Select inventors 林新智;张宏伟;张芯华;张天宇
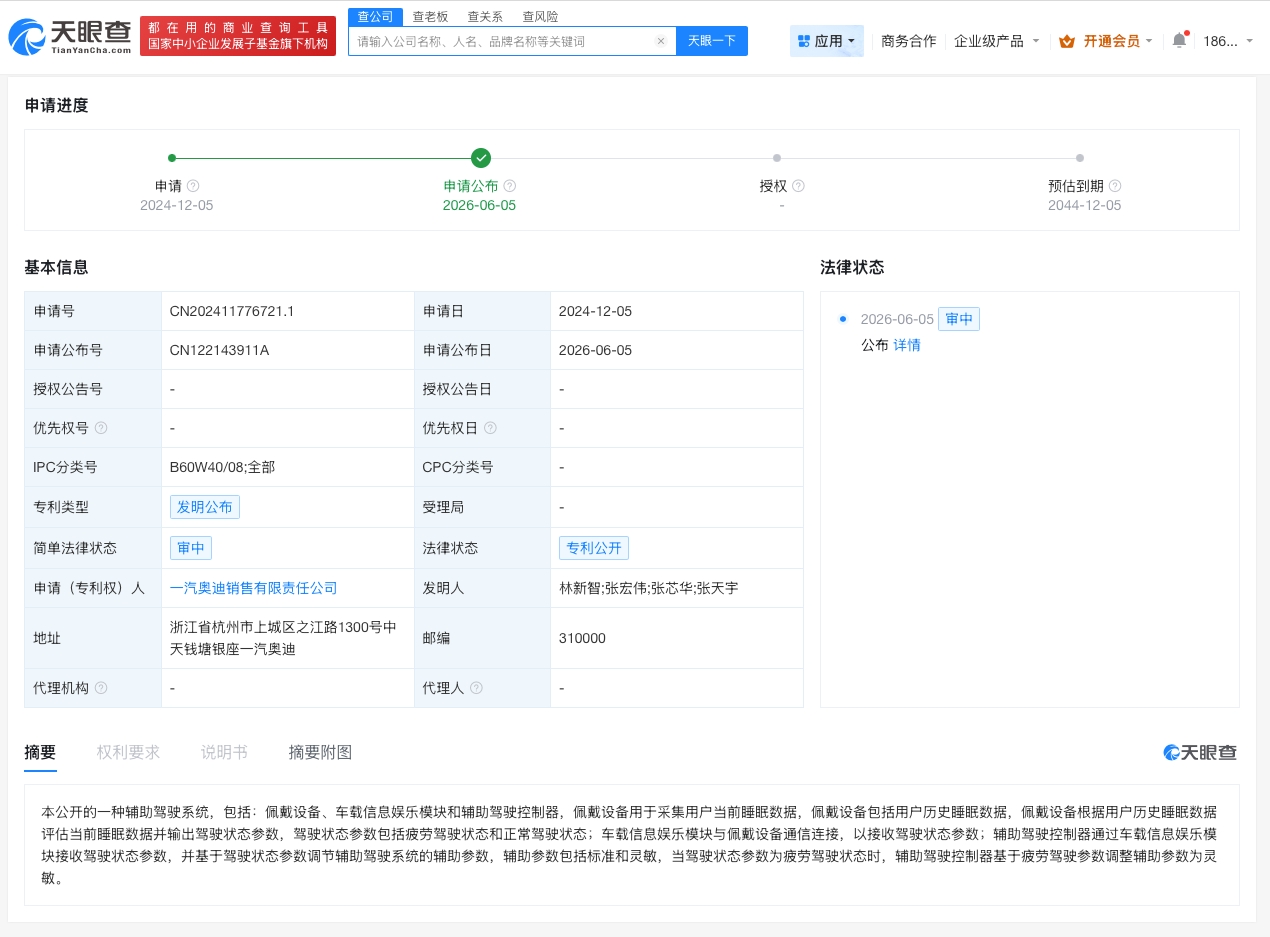The height and width of the screenshot is (937, 1270). (x=649, y=588)
